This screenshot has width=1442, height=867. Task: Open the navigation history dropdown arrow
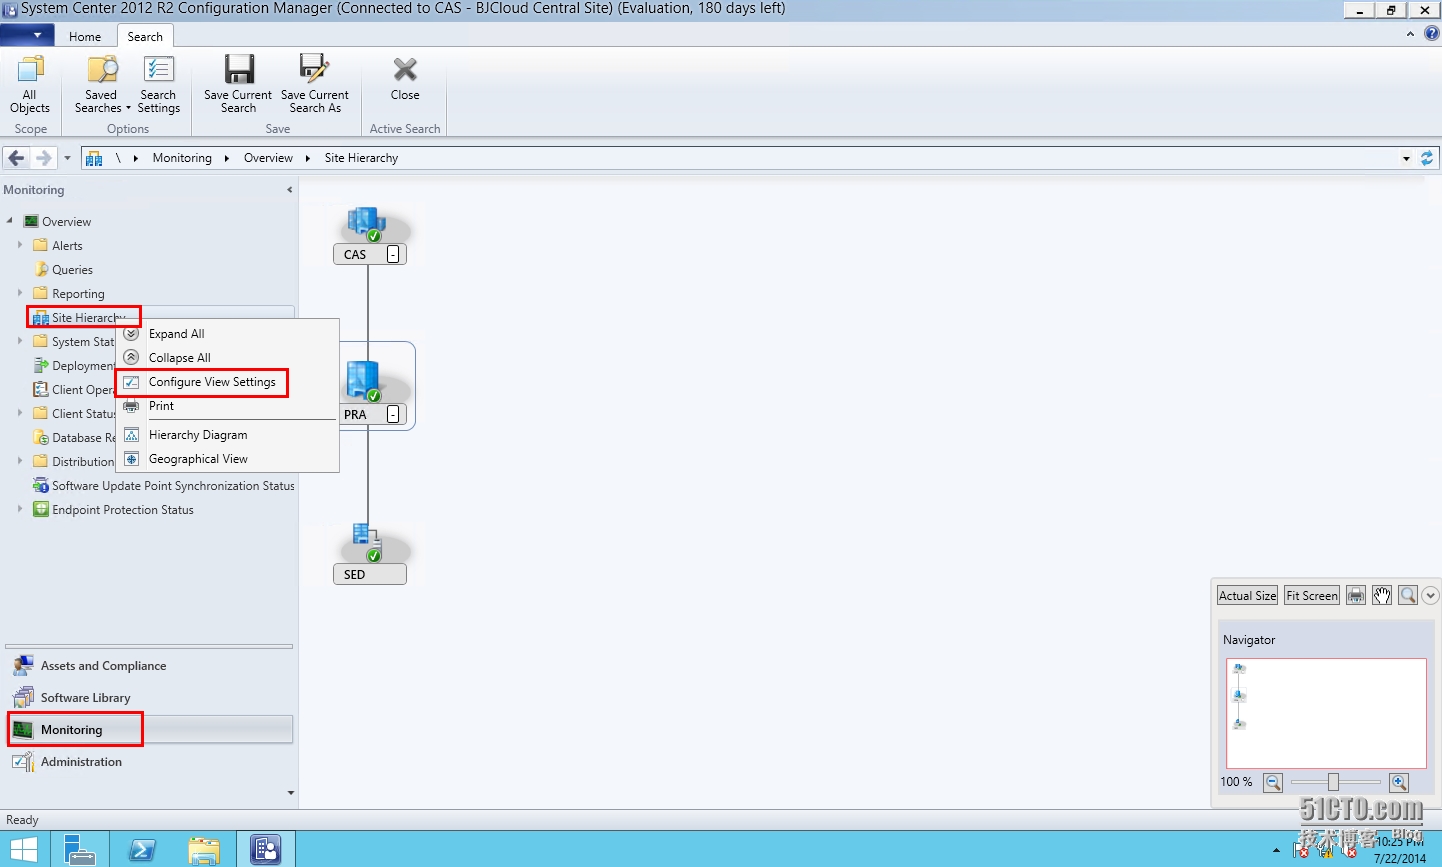[x=67, y=158]
